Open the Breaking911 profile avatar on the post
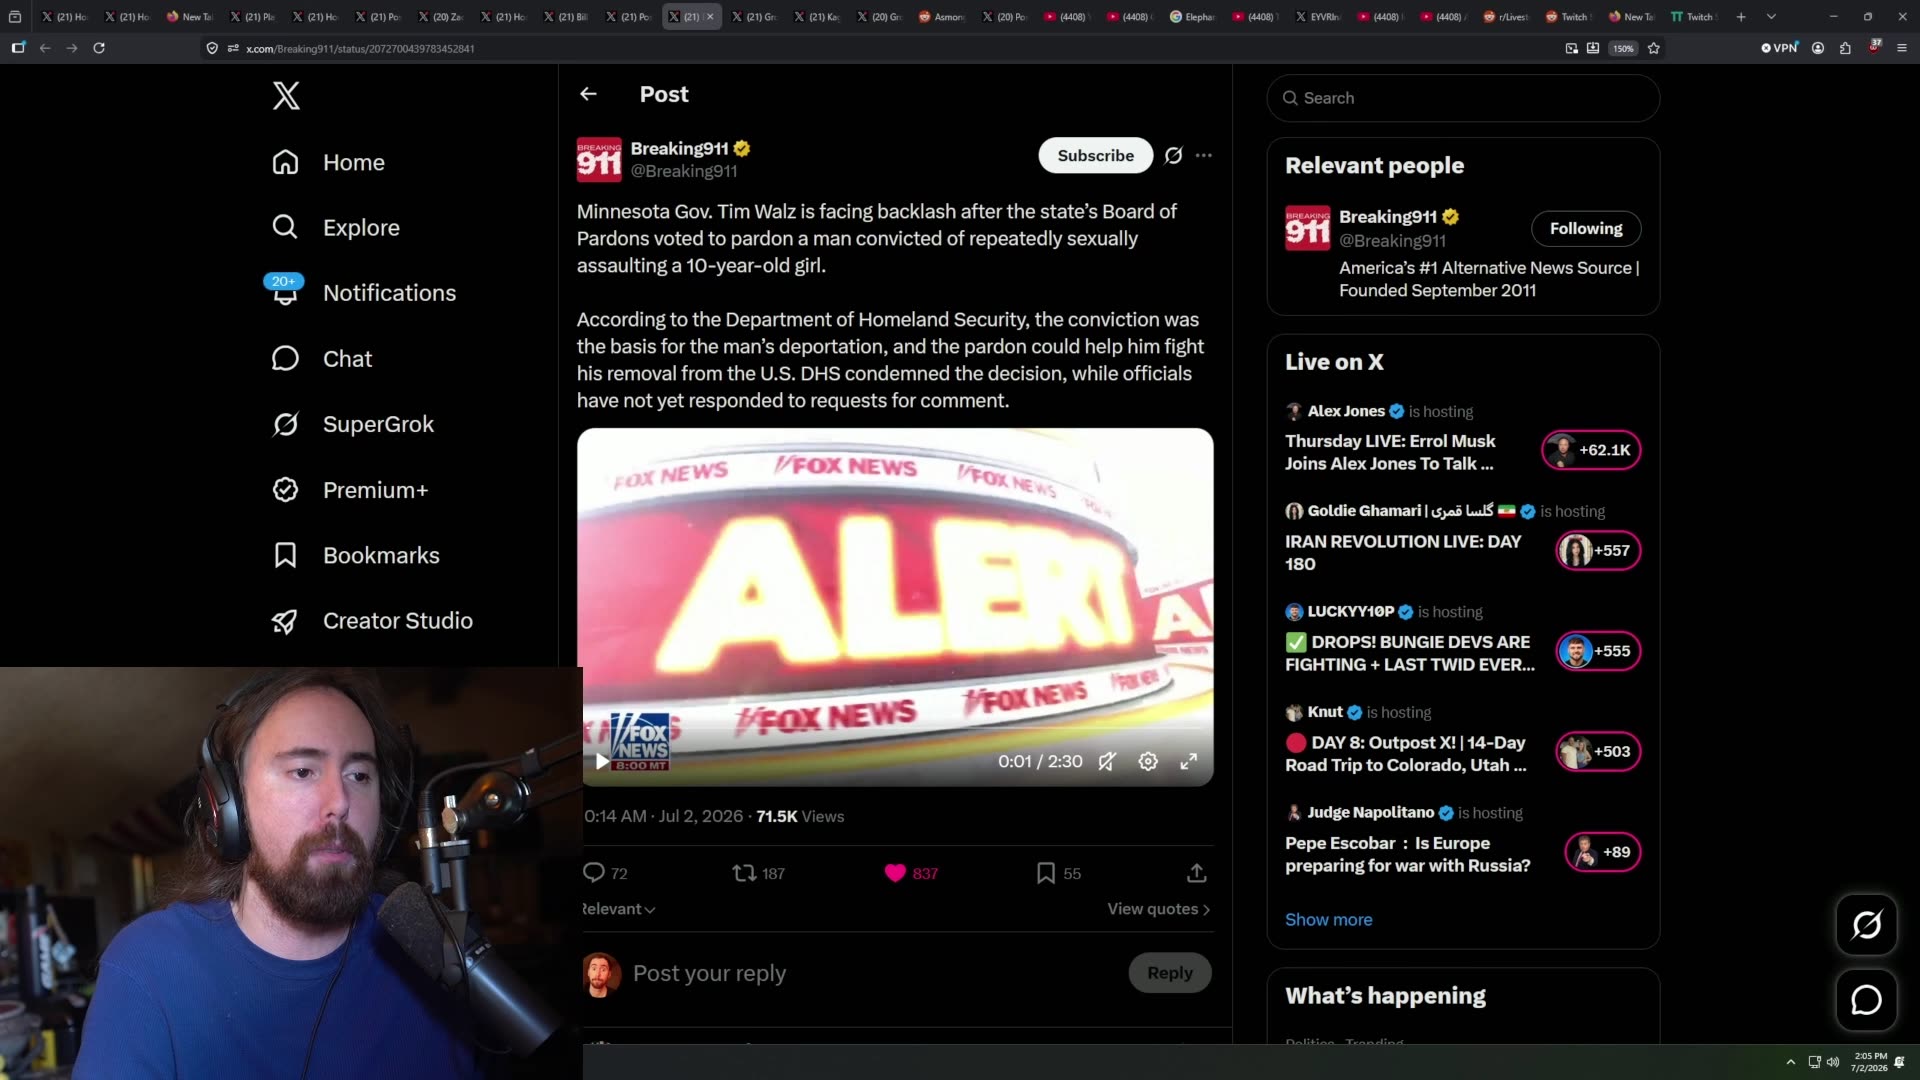1920x1080 pixels. [x=599, y=159]
